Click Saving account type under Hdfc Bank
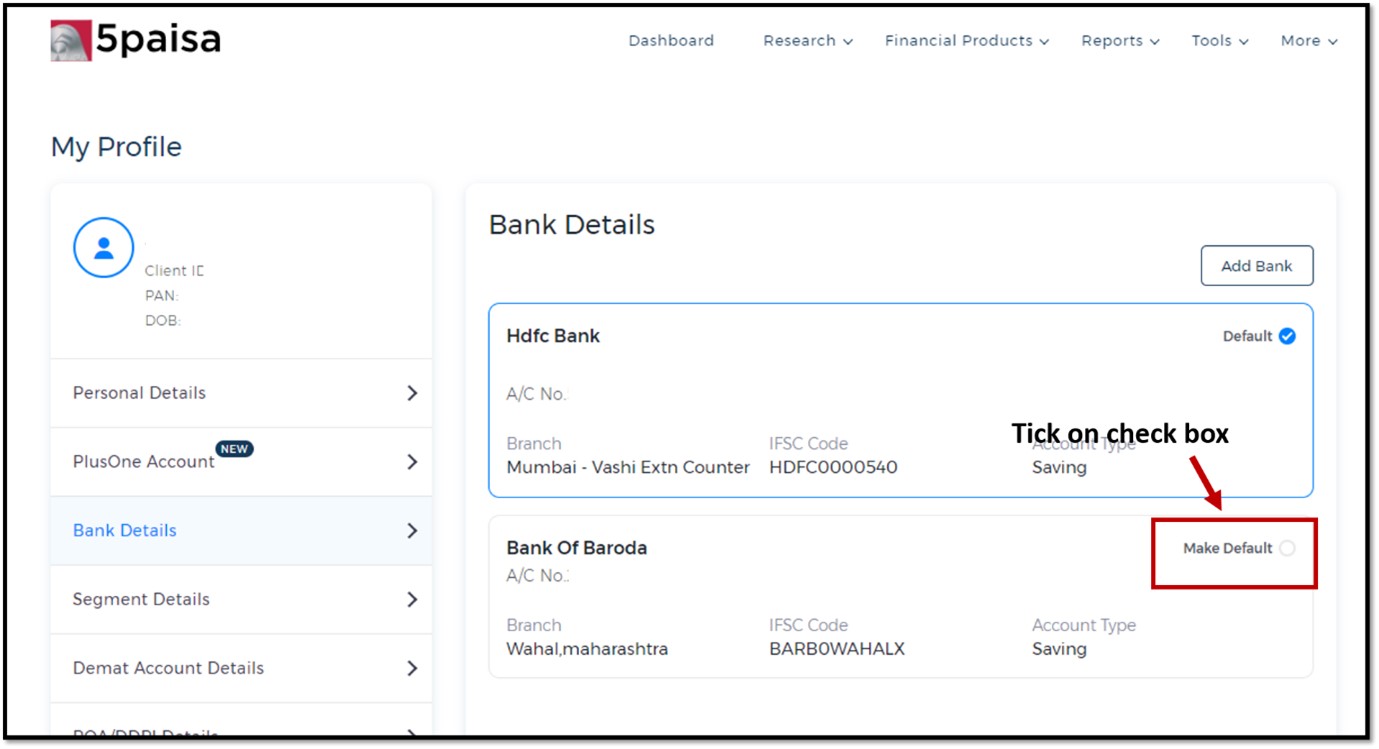This screenshot has width=1379, height=749. [x=1059, y=467]
